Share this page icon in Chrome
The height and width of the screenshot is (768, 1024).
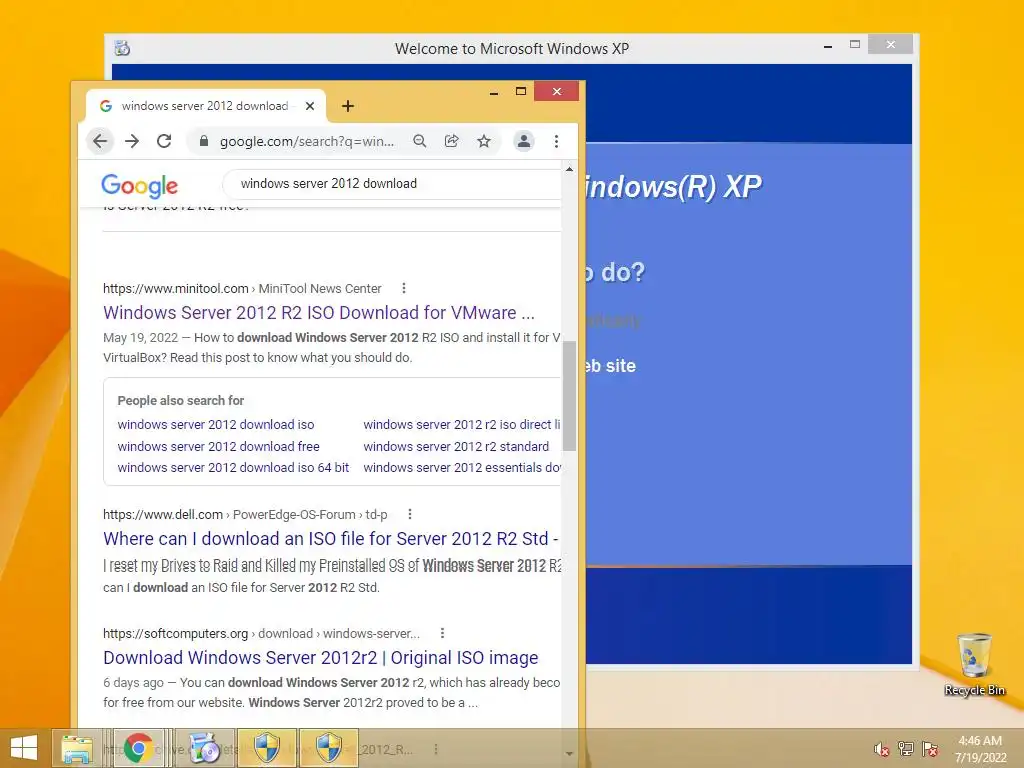pos(451,141)
